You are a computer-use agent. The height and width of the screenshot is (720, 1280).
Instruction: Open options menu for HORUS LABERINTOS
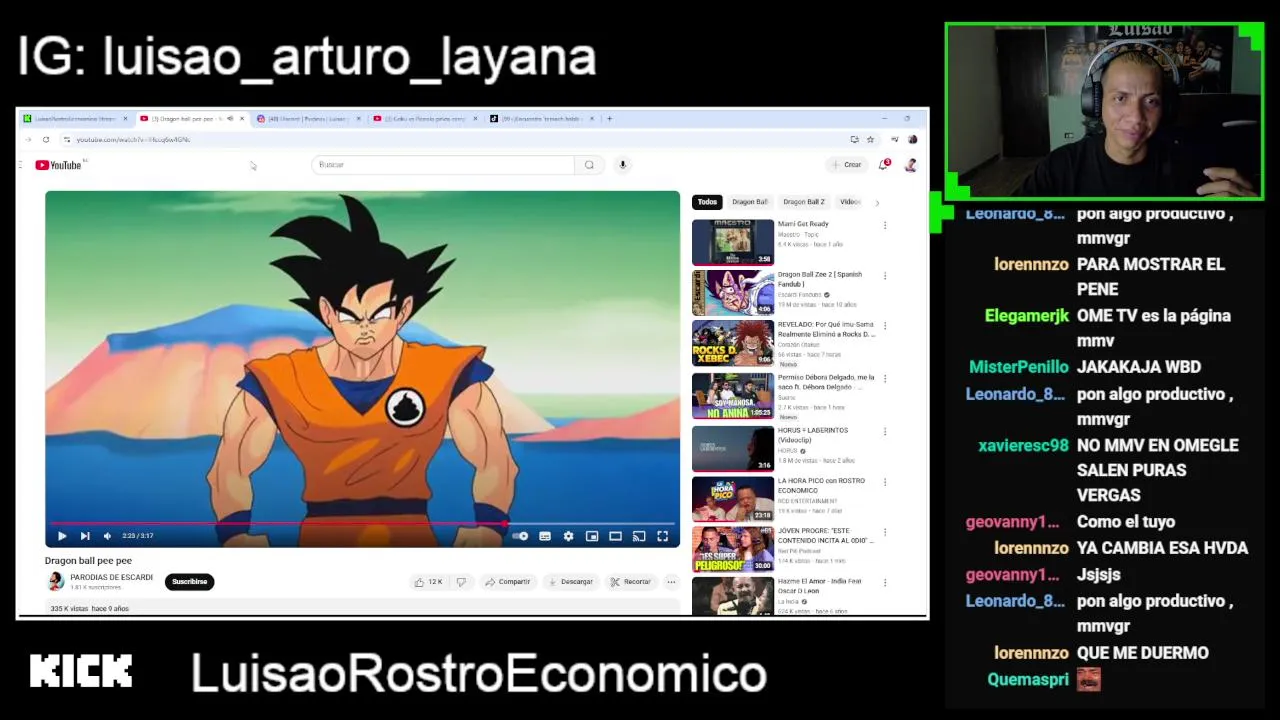point(885,431)
